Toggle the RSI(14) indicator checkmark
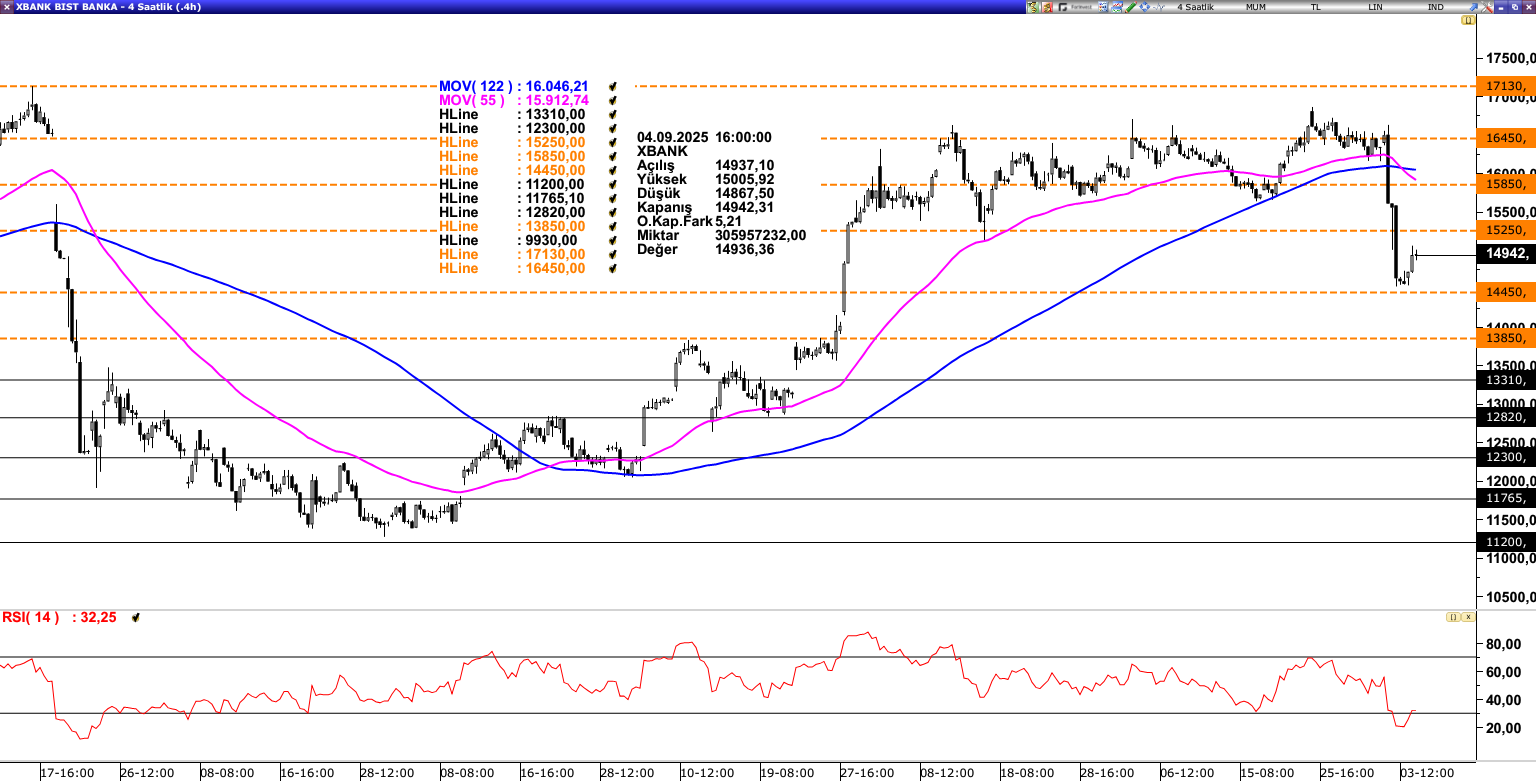This screenshot has width=1536, height=781. point(136,618)
